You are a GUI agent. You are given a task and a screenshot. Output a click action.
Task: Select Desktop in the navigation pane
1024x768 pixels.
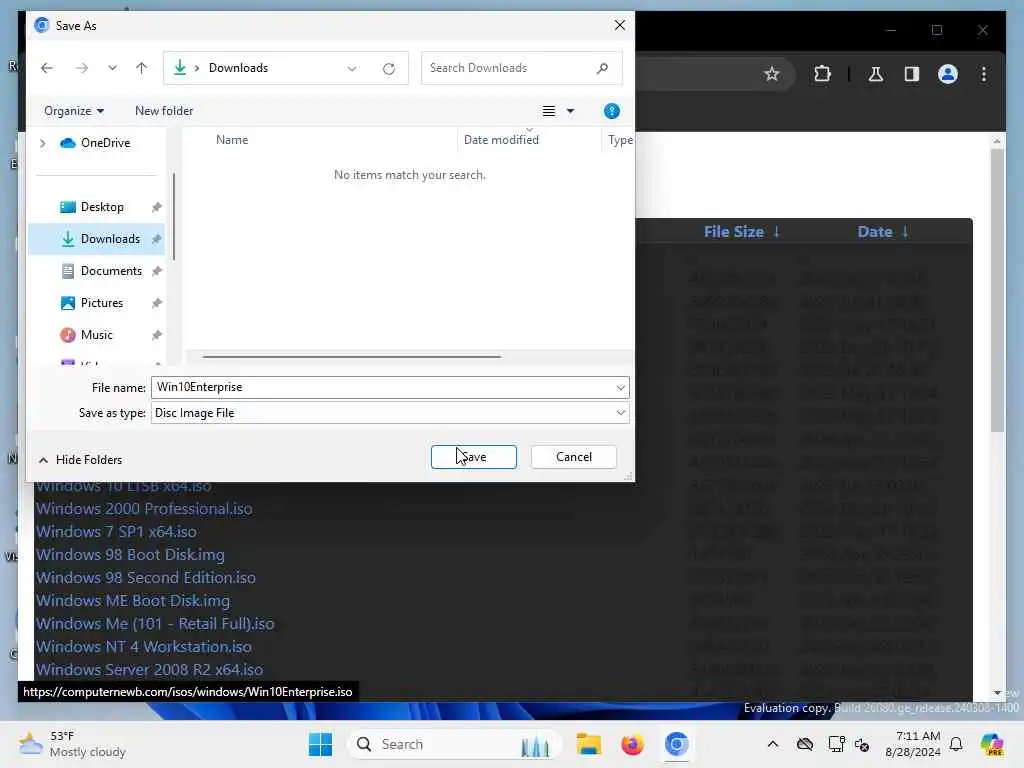98,207
